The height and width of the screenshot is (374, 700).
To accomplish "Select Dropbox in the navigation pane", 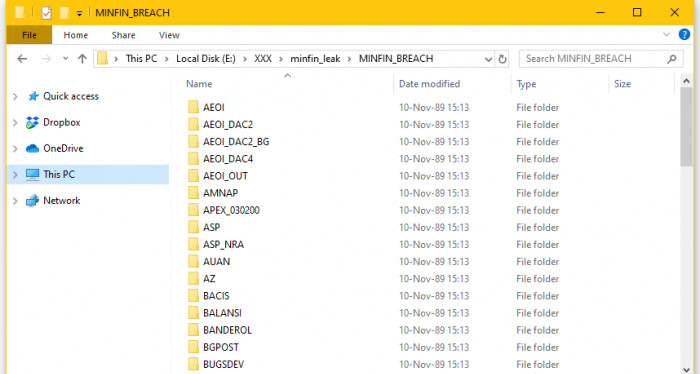I will (x=62, y=122).
